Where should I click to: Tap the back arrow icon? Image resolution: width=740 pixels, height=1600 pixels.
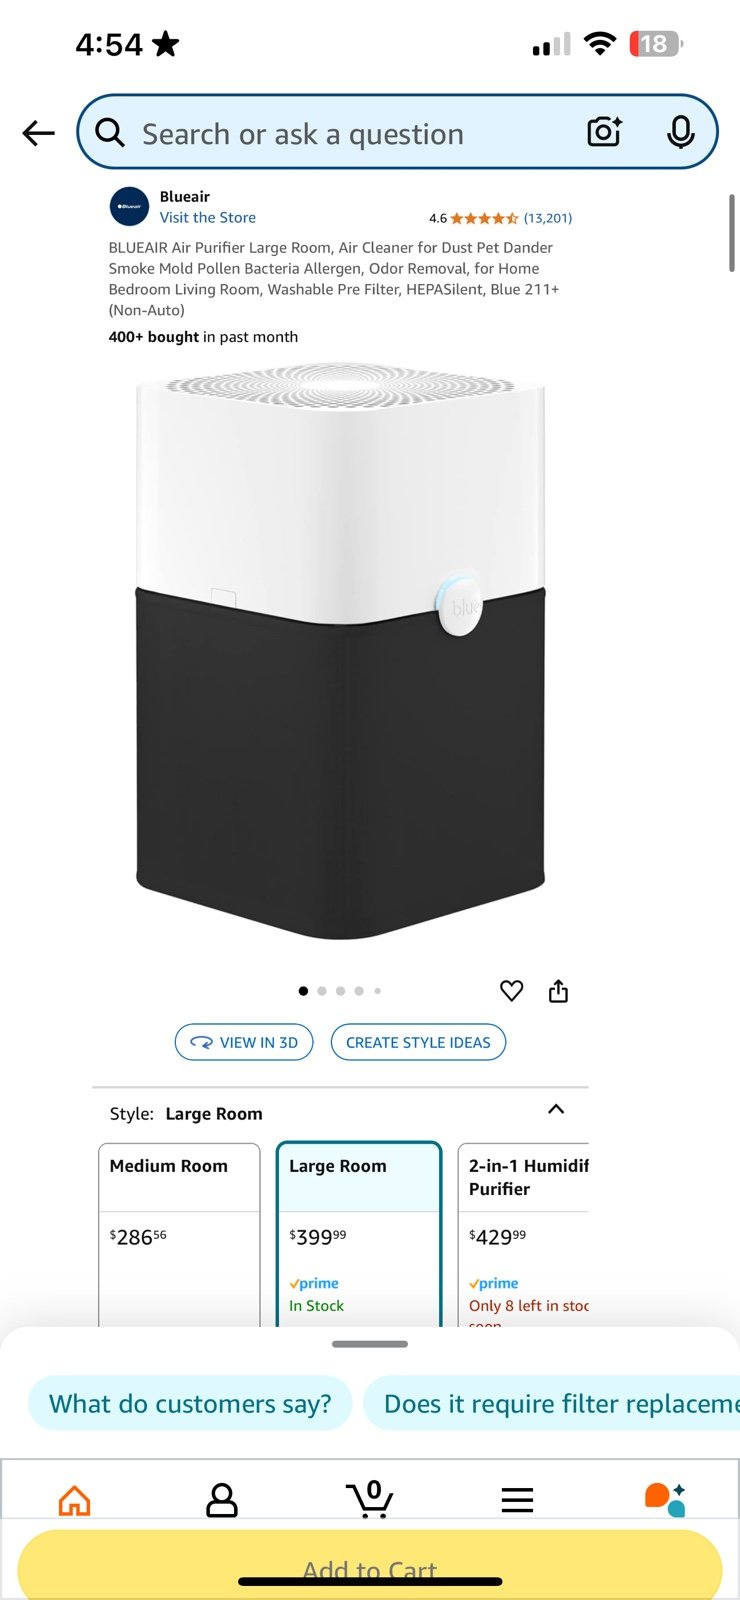coord(38,133)
